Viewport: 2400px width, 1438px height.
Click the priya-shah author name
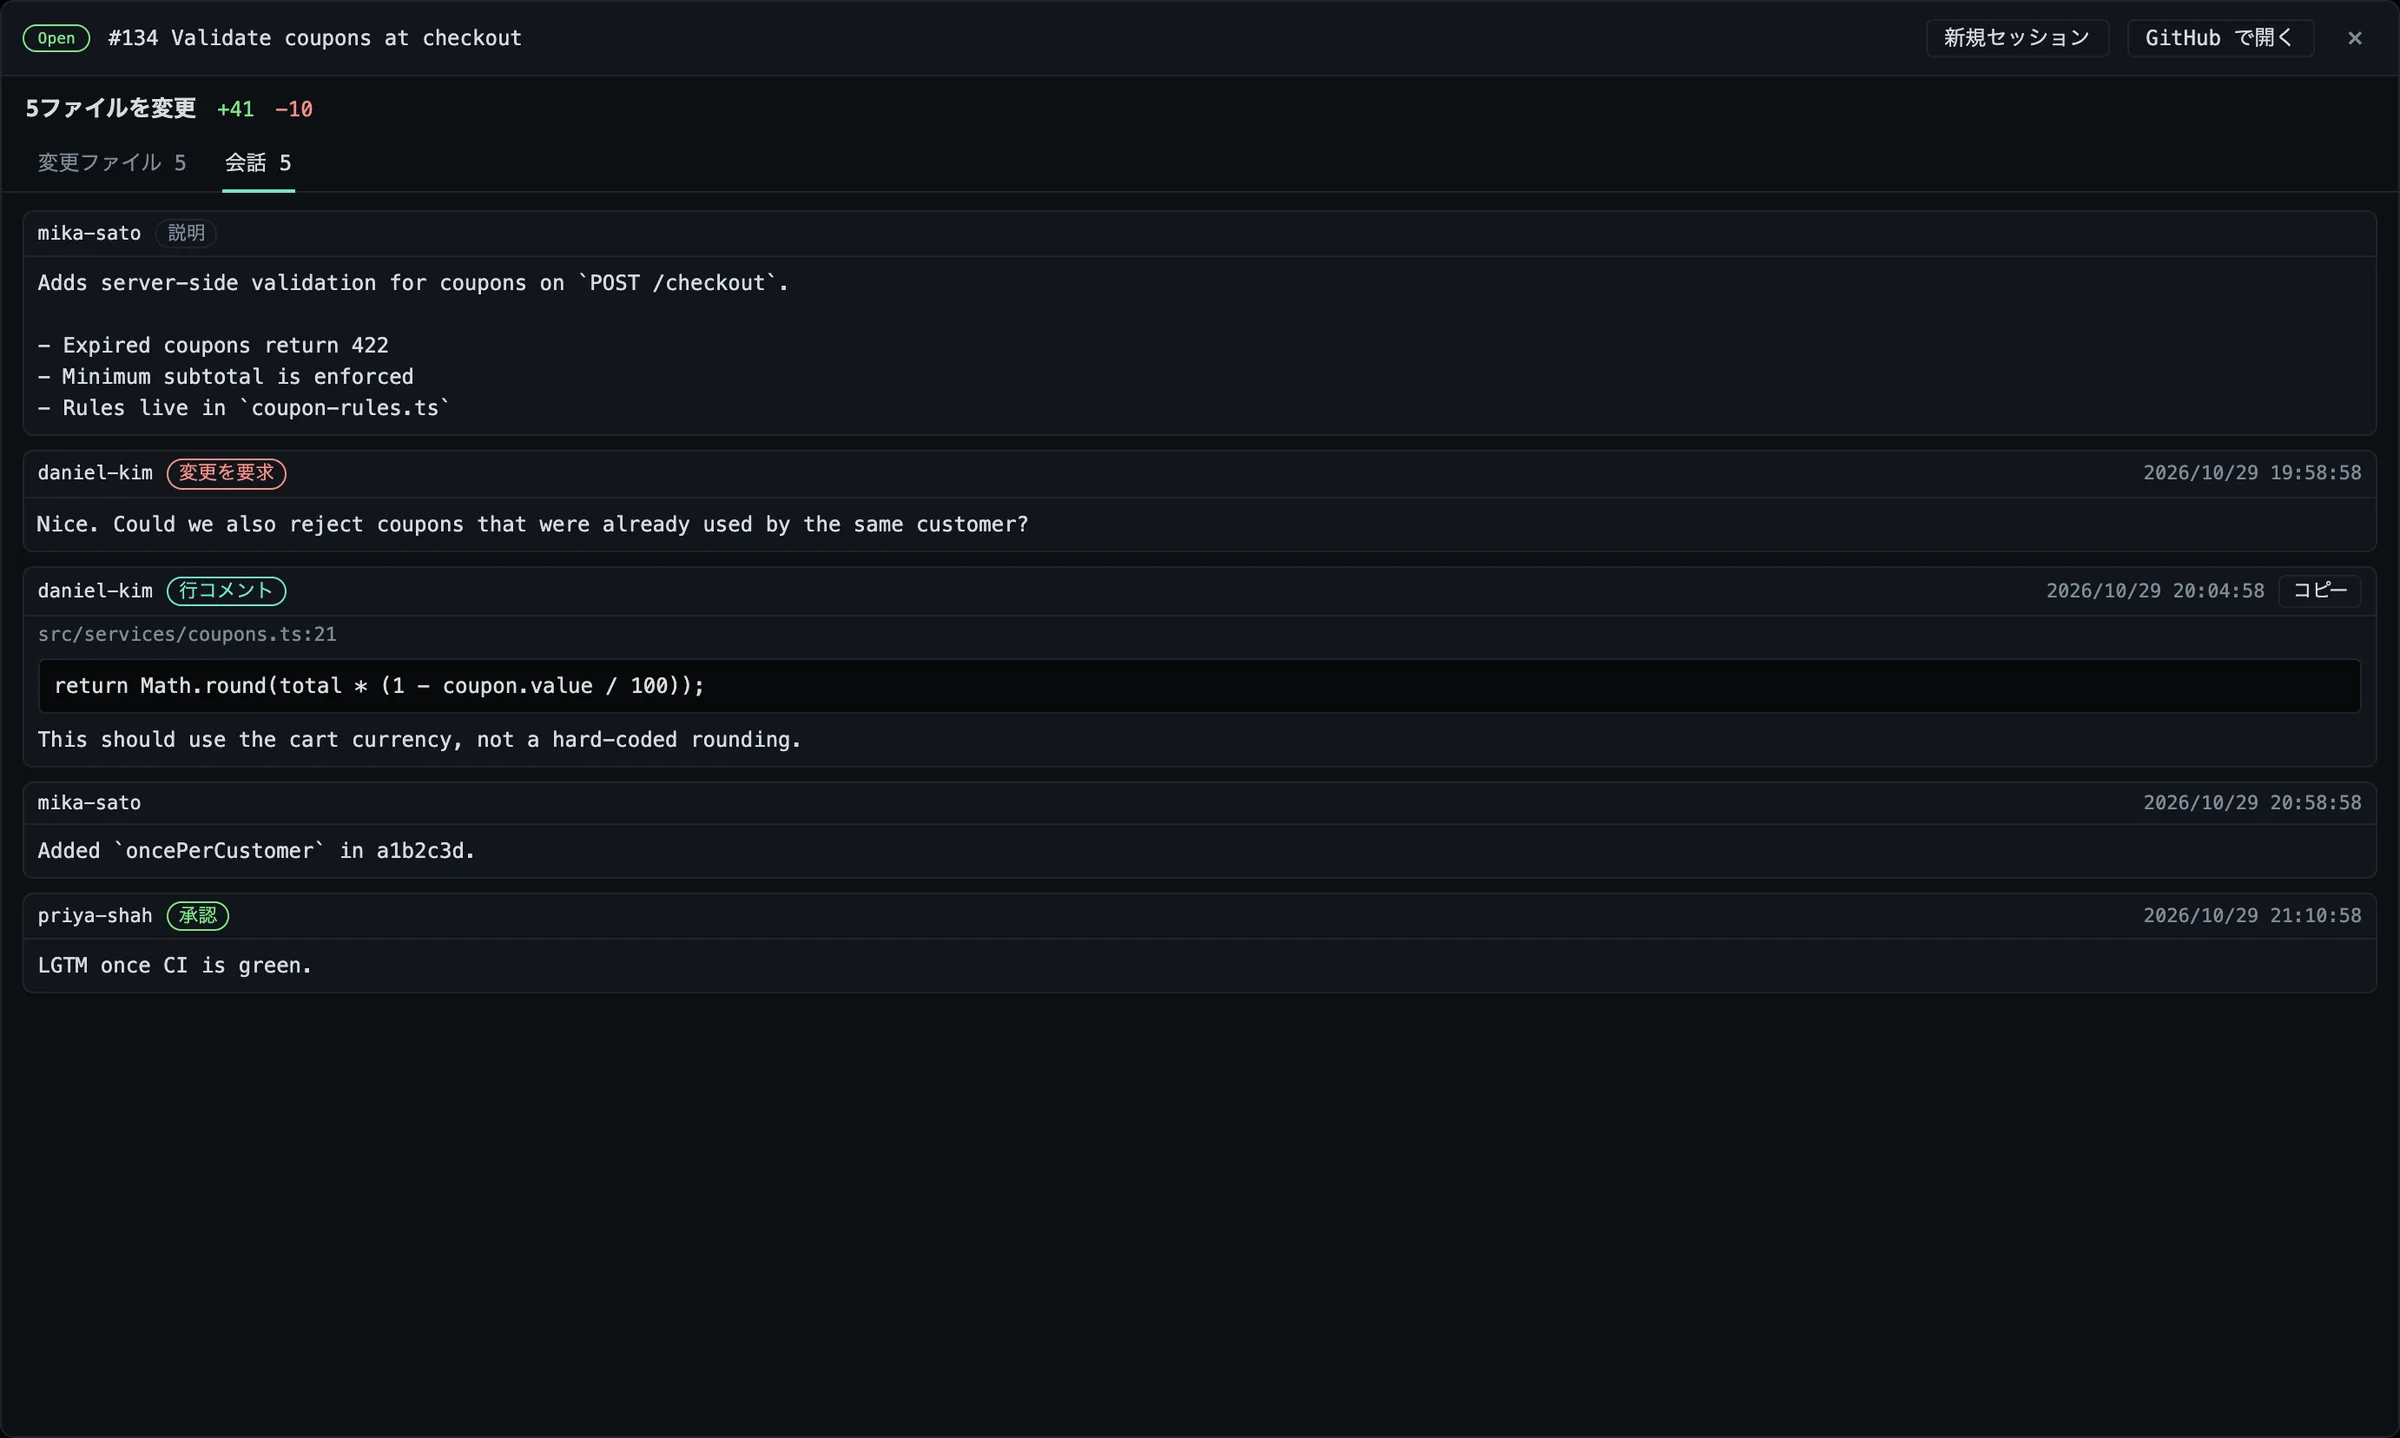[95, 916]
